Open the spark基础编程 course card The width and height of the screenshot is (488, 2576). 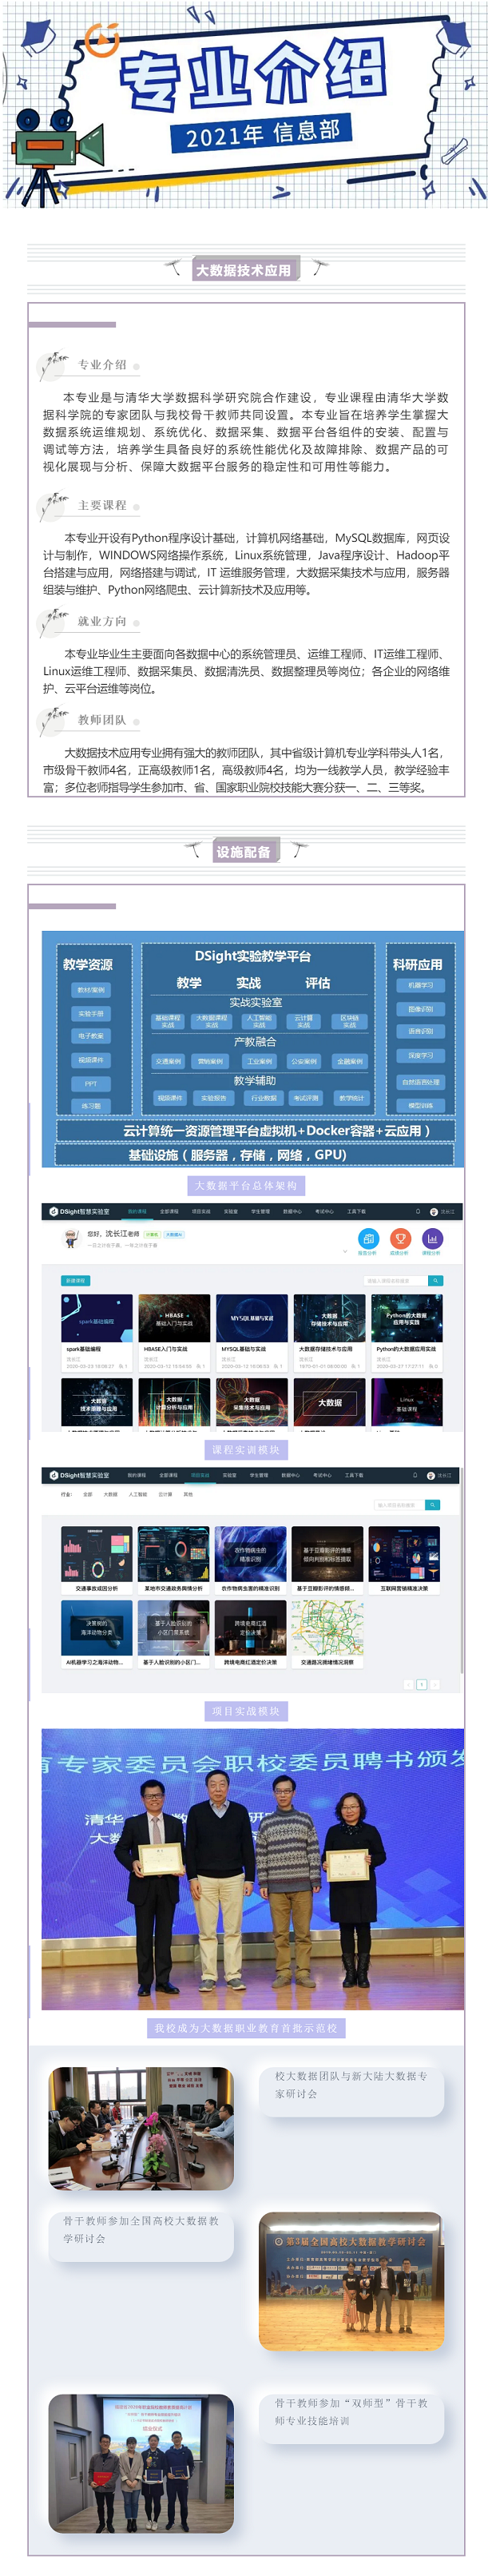(96, 1331)
